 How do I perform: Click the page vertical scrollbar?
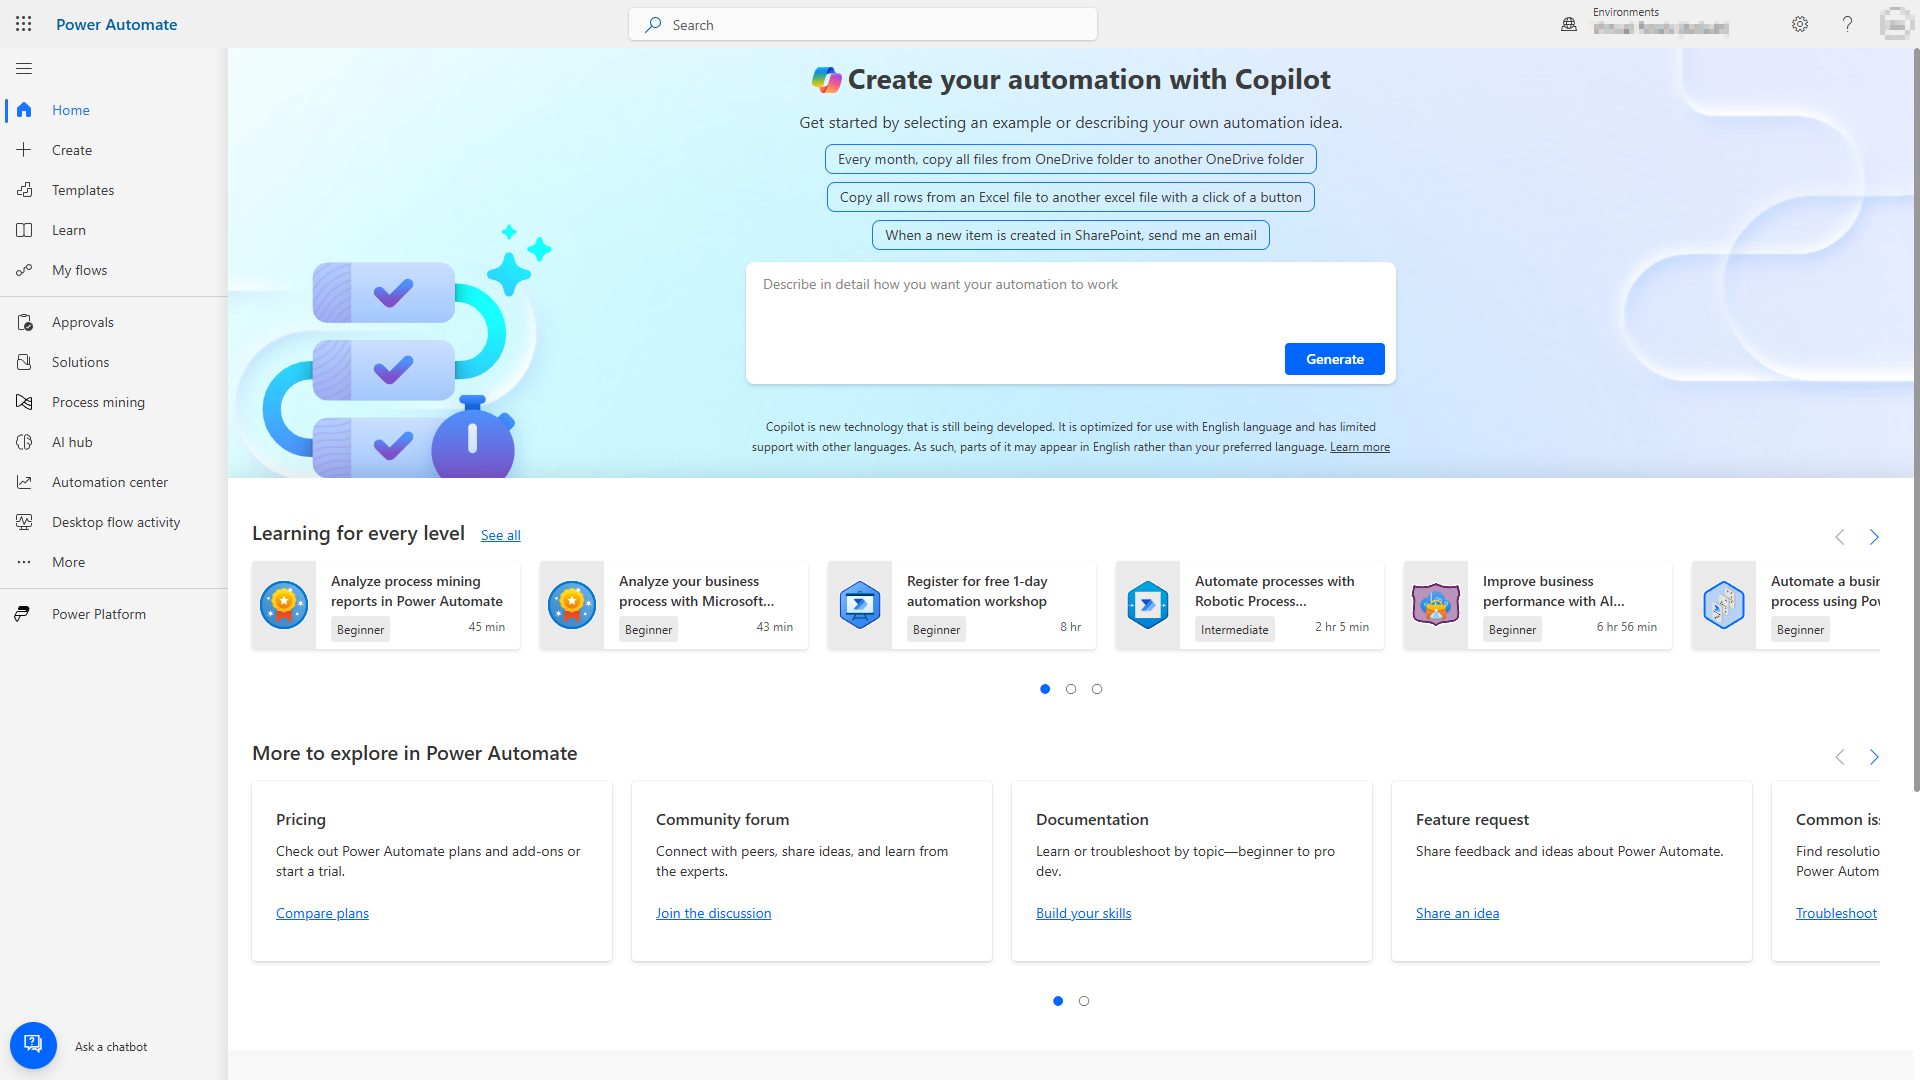coord(1915,420)
